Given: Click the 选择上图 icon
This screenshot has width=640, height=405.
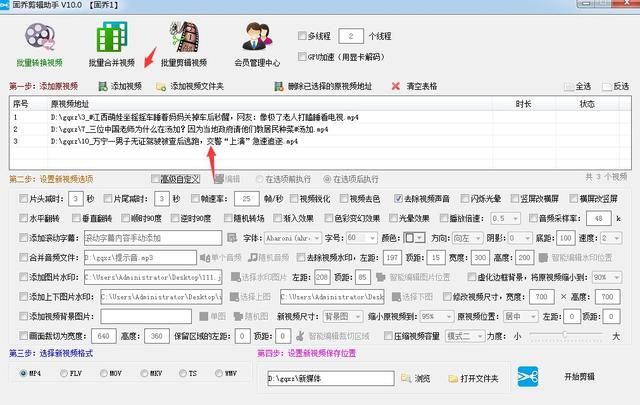Looking at the screenshot, I should tap(234, 297).
